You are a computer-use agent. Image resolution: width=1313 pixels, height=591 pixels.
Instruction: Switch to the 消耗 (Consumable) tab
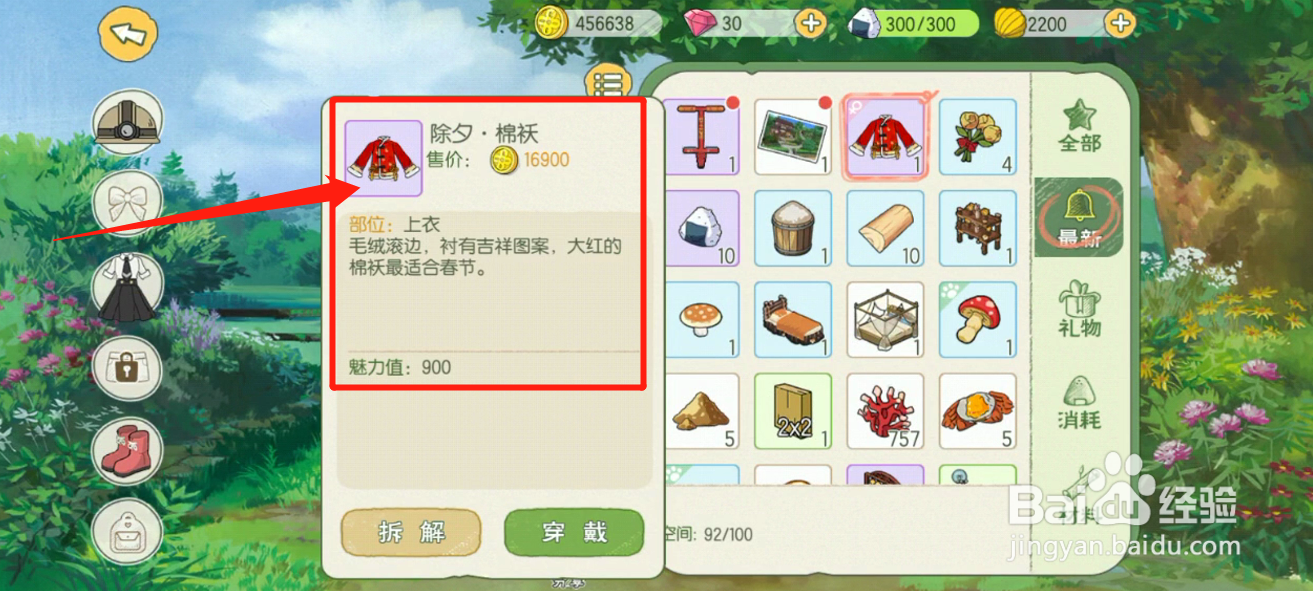pos(1080,402)
